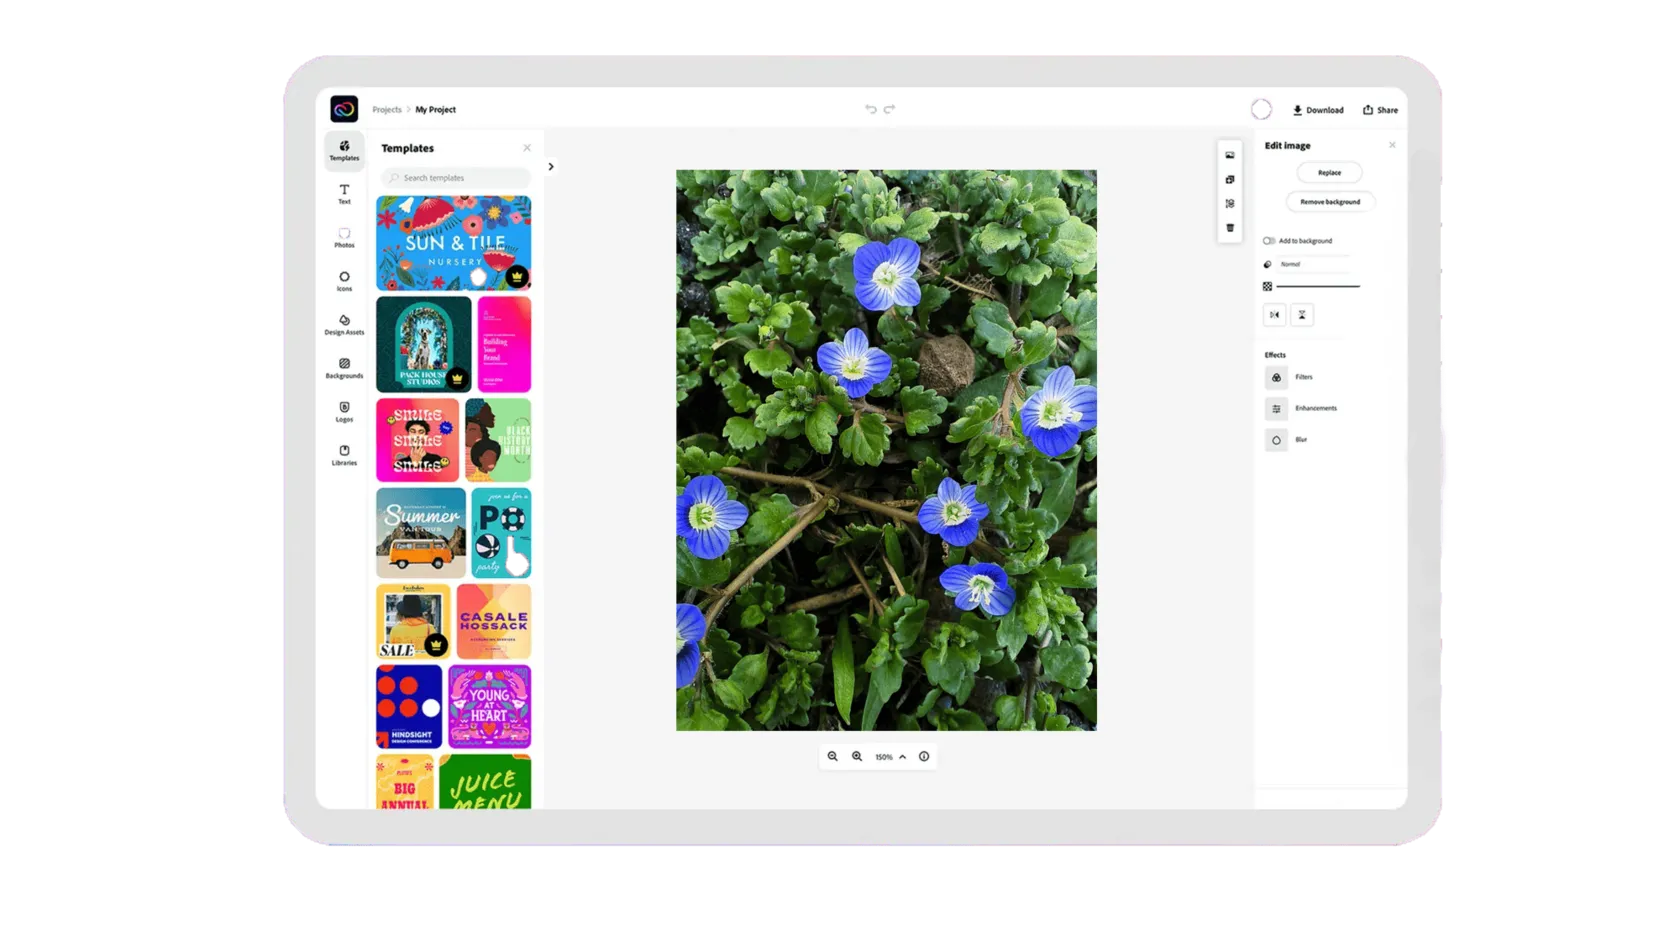1680x952 pixels.
Task: Select the Templates tab in sidebar
Action: [x=344, y=150]
